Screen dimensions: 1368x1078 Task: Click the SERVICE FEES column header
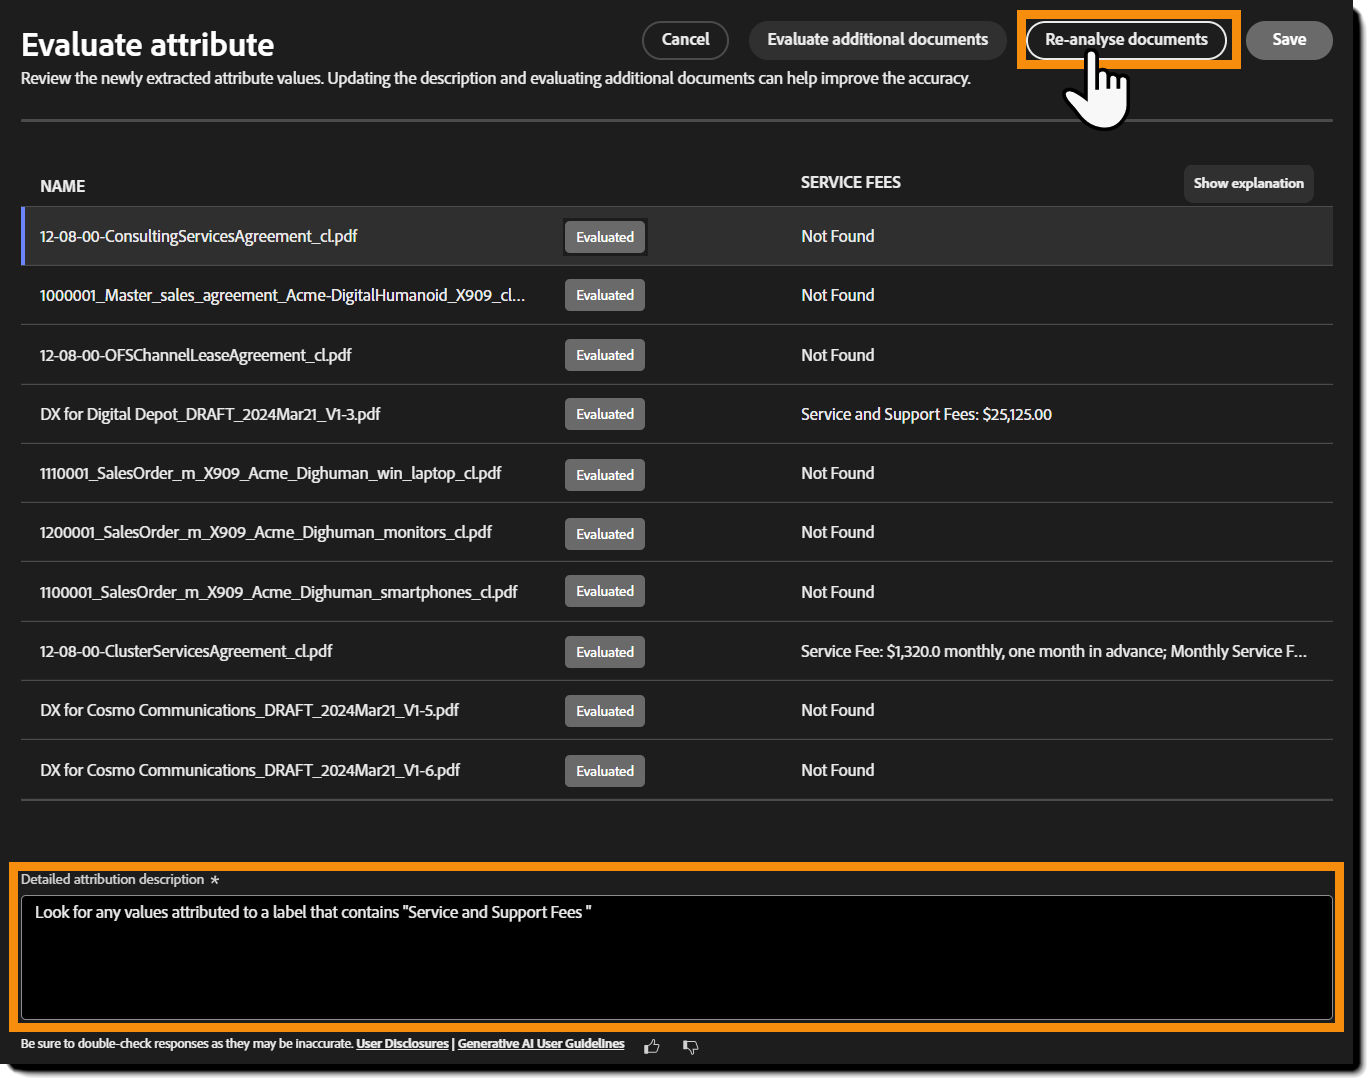851,182
